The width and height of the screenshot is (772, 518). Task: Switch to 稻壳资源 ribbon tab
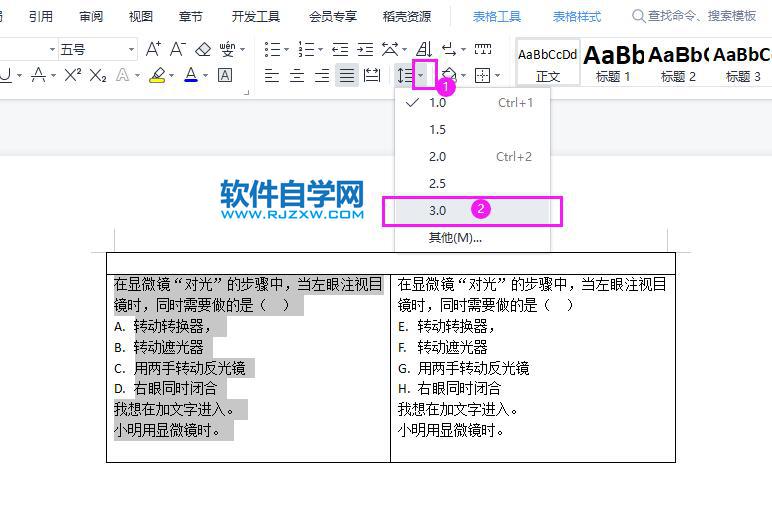point(407,17)
